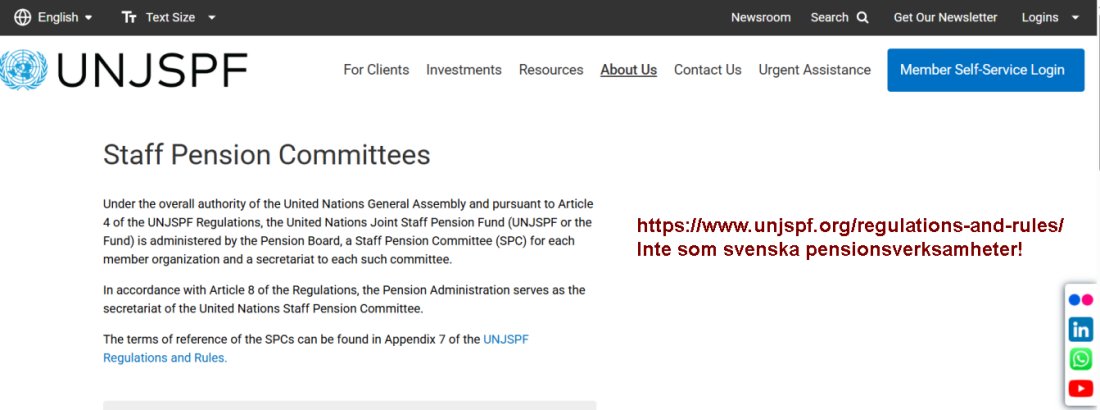This screenshot has height=410, width=1100.
Task: Click the Get Our Newsletter link
Action: [945, 18]
